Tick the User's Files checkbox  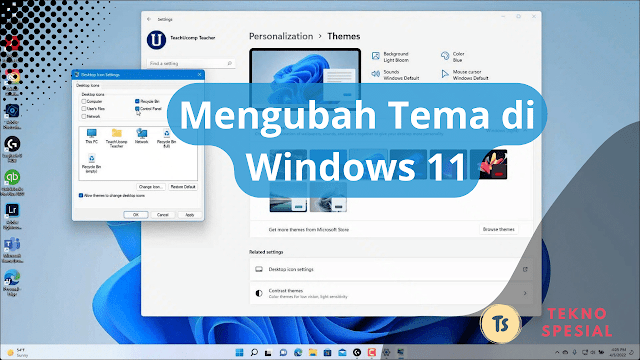[x=84, y=109]
